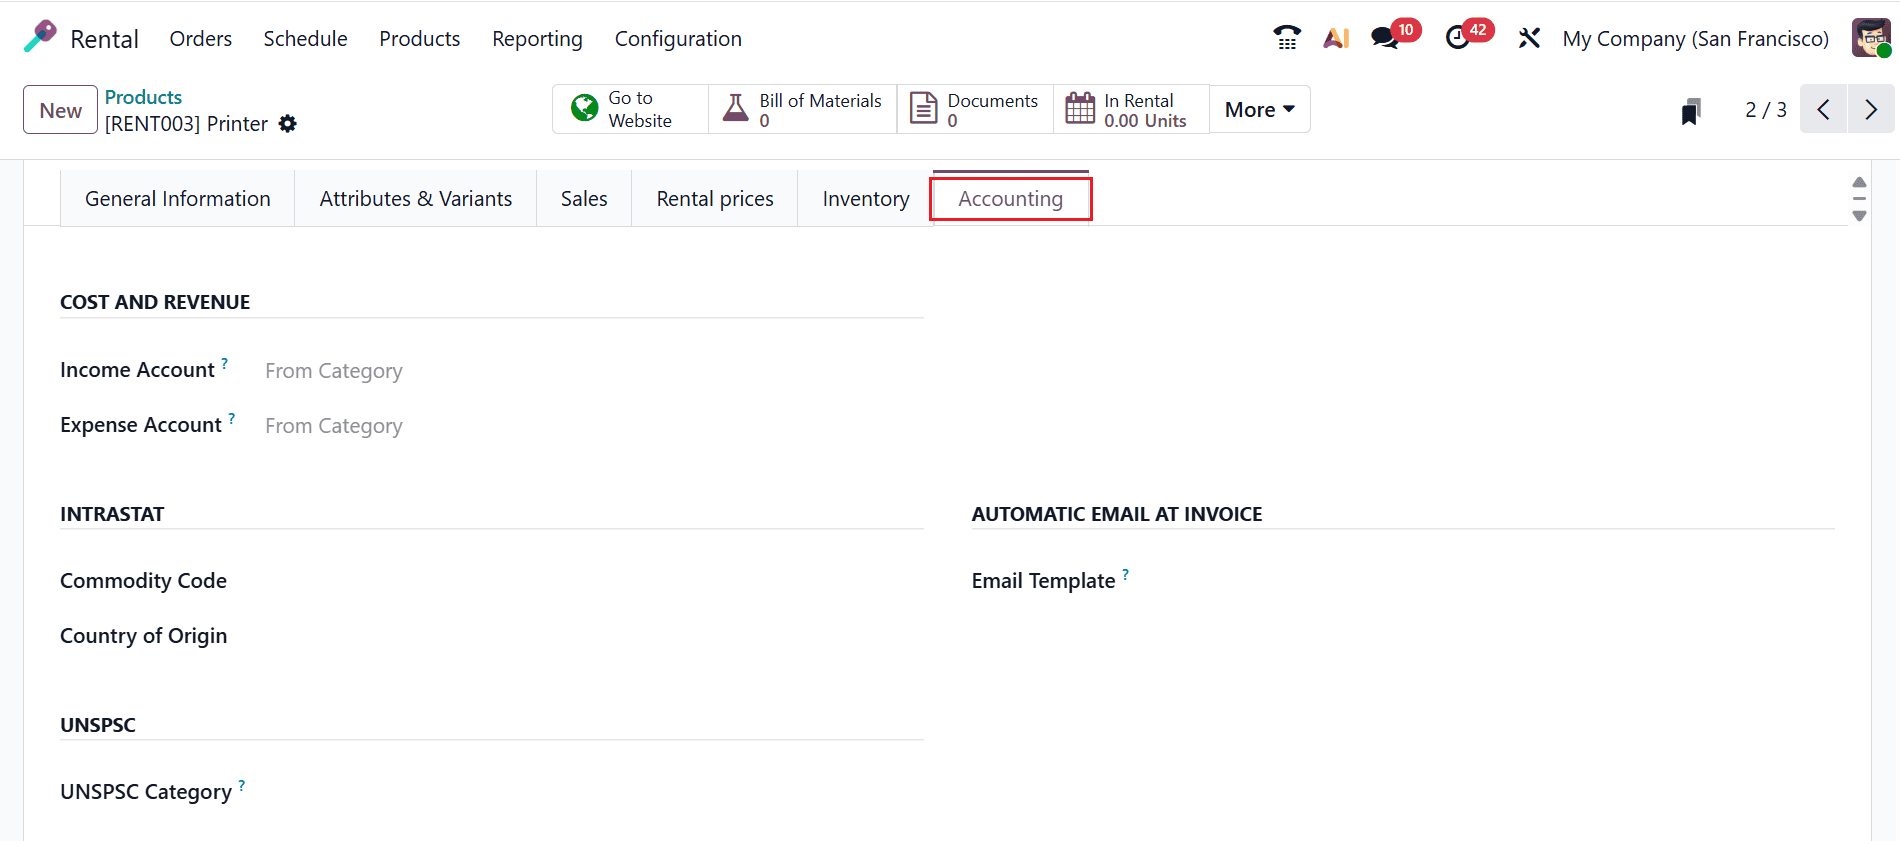Viewport: 1900px width, 841px height.
Task: Open the Rental app key icon
Action: pyautogui.click(x=40, y=37)
